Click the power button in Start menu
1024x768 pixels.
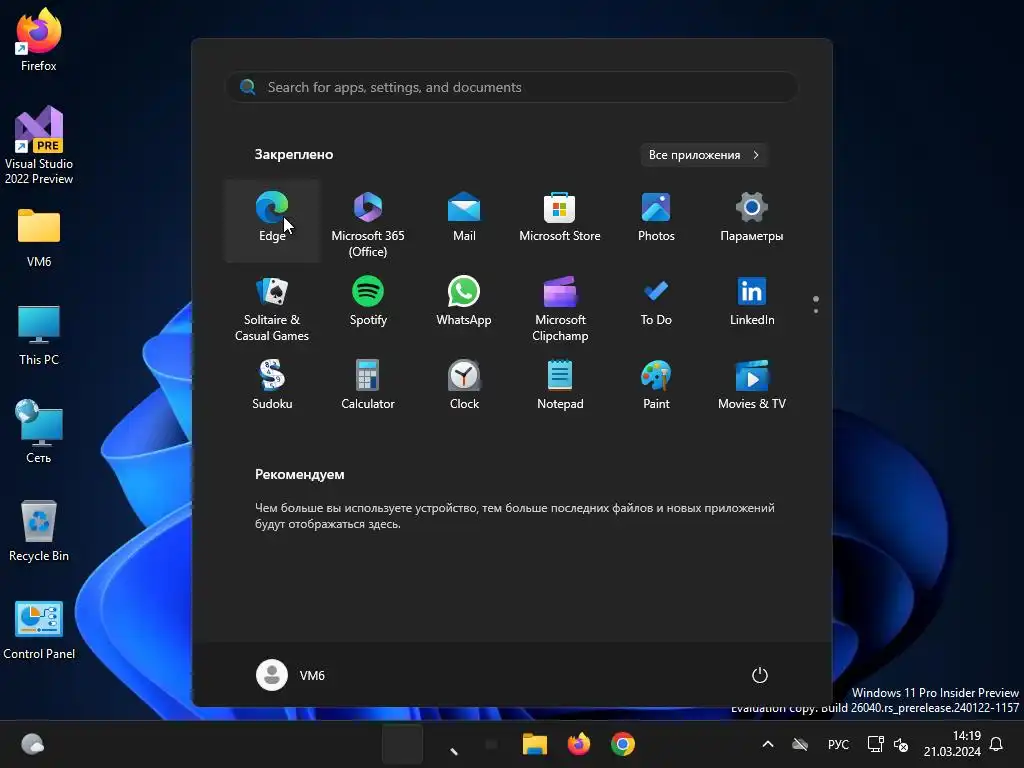tap(760, 675)
